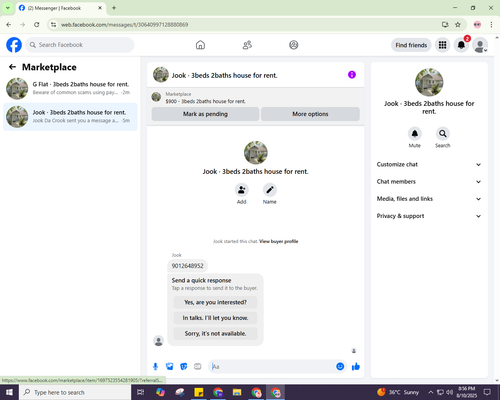The width and height of the screenshot is (500, 400).
Task: Open the notifications bell
Action: pos(461,45)
